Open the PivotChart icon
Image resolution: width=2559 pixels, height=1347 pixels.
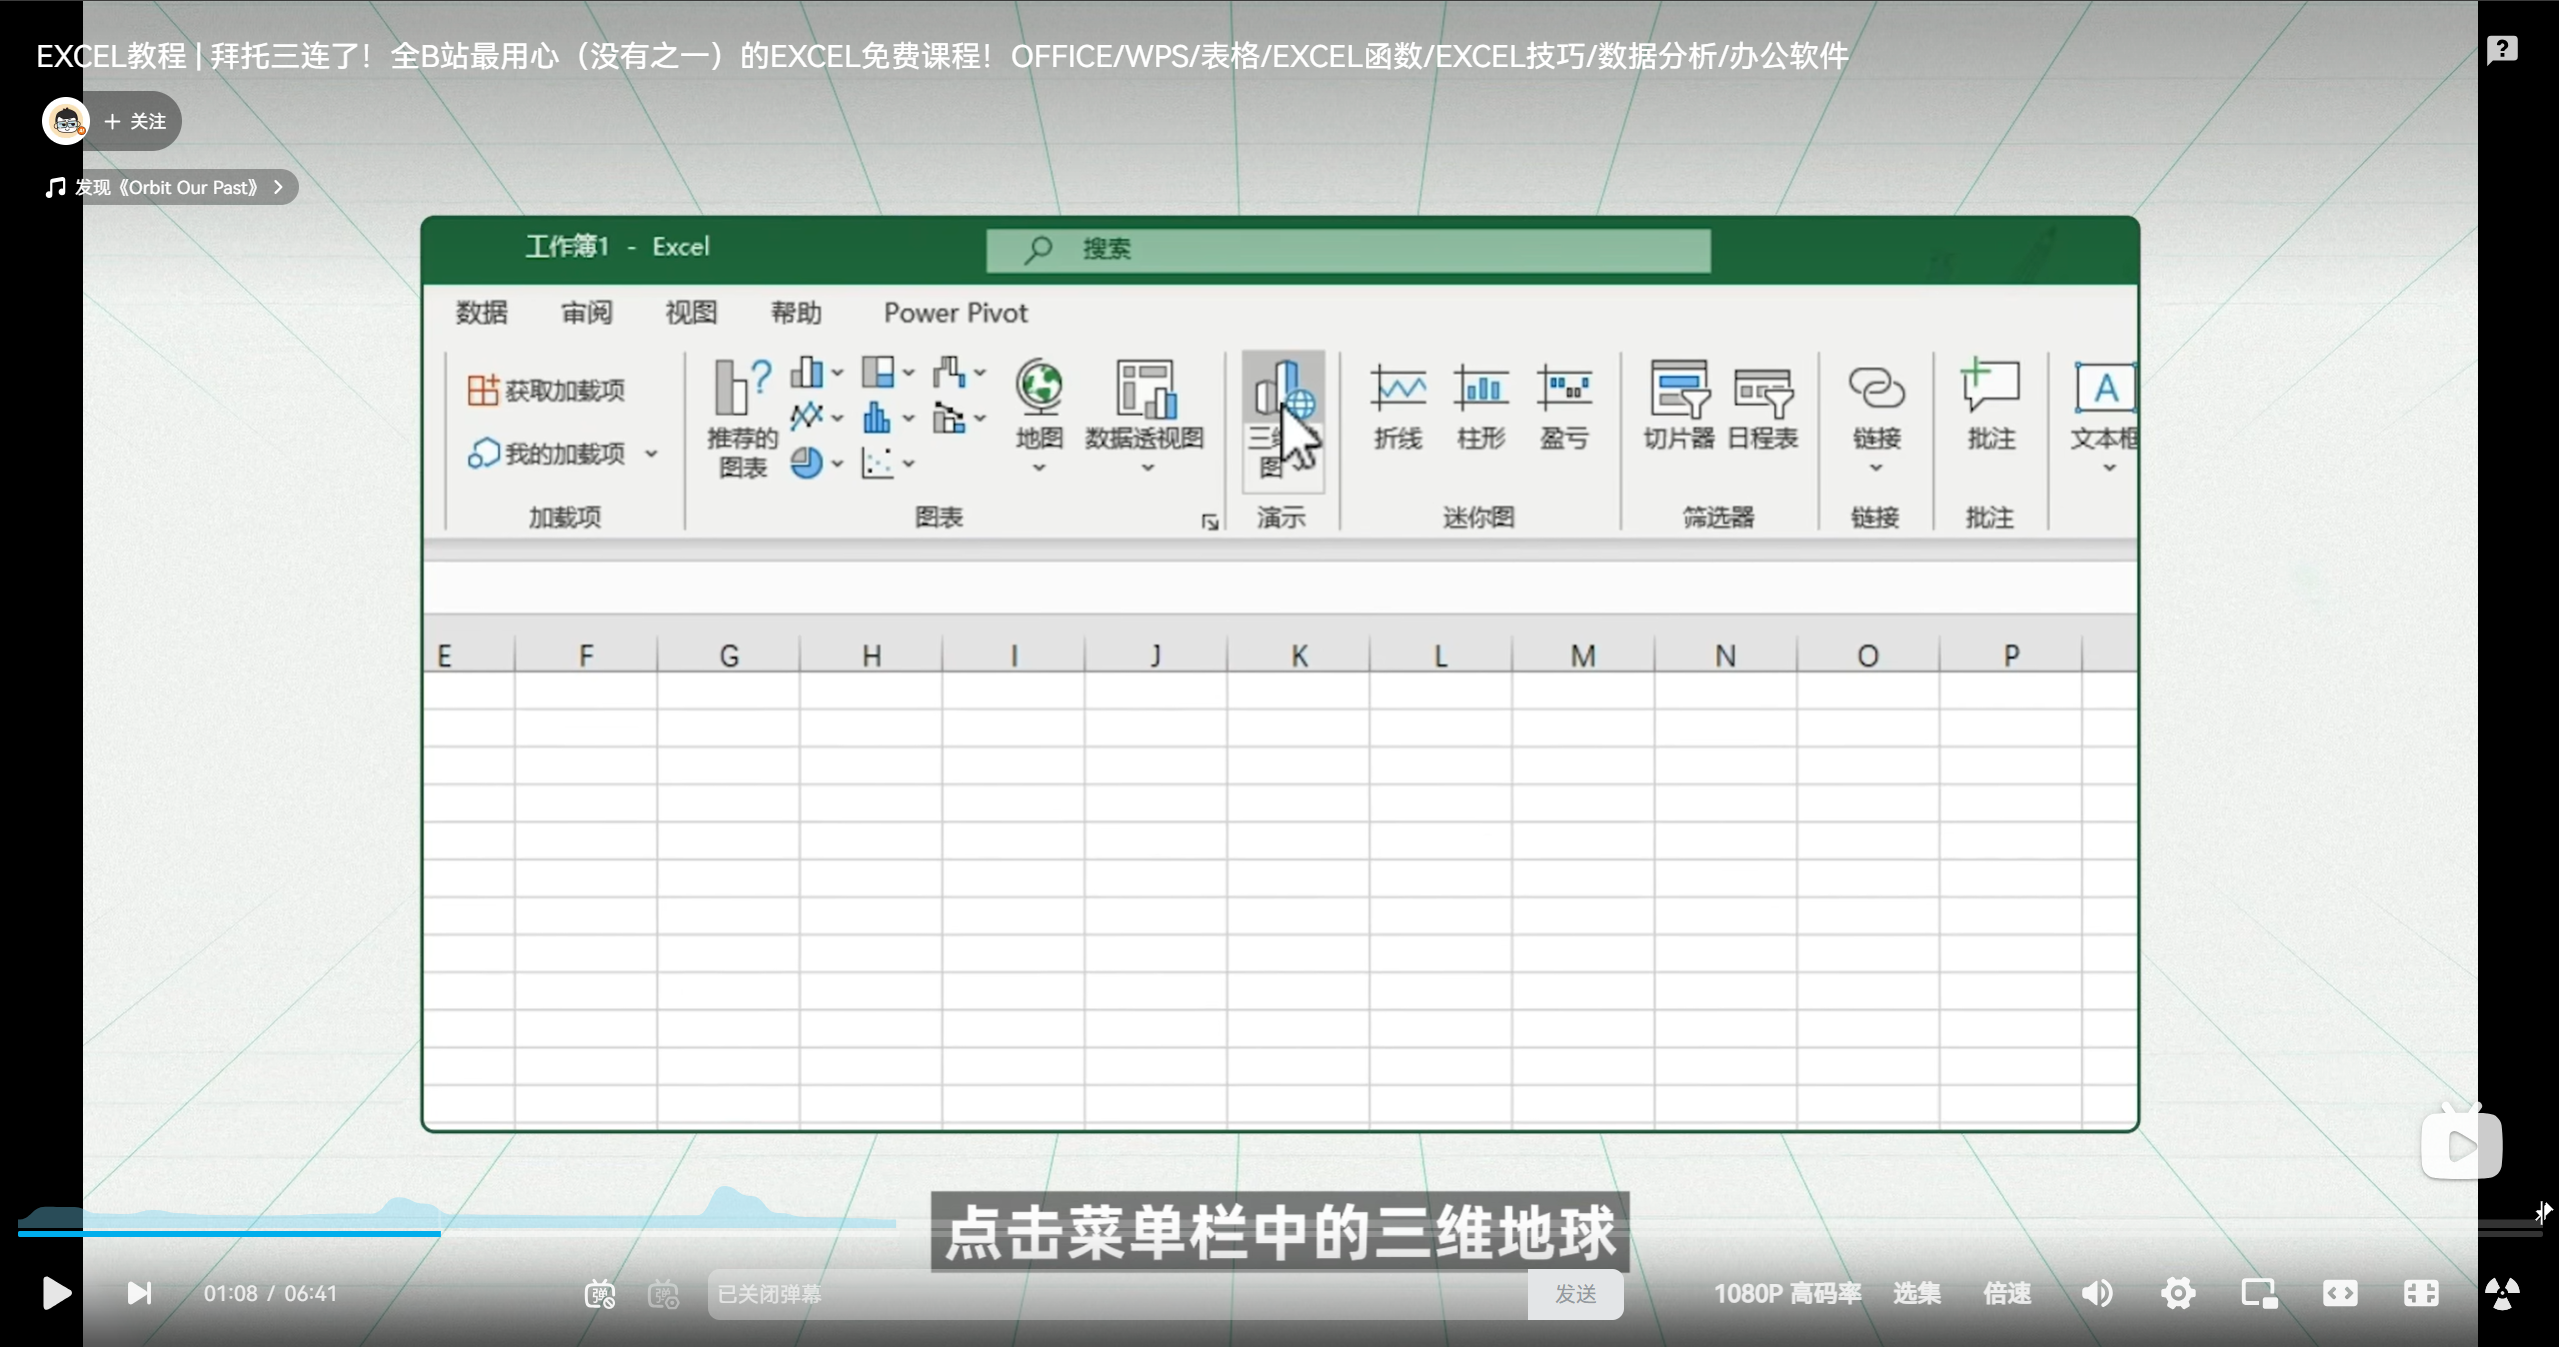1145,389
